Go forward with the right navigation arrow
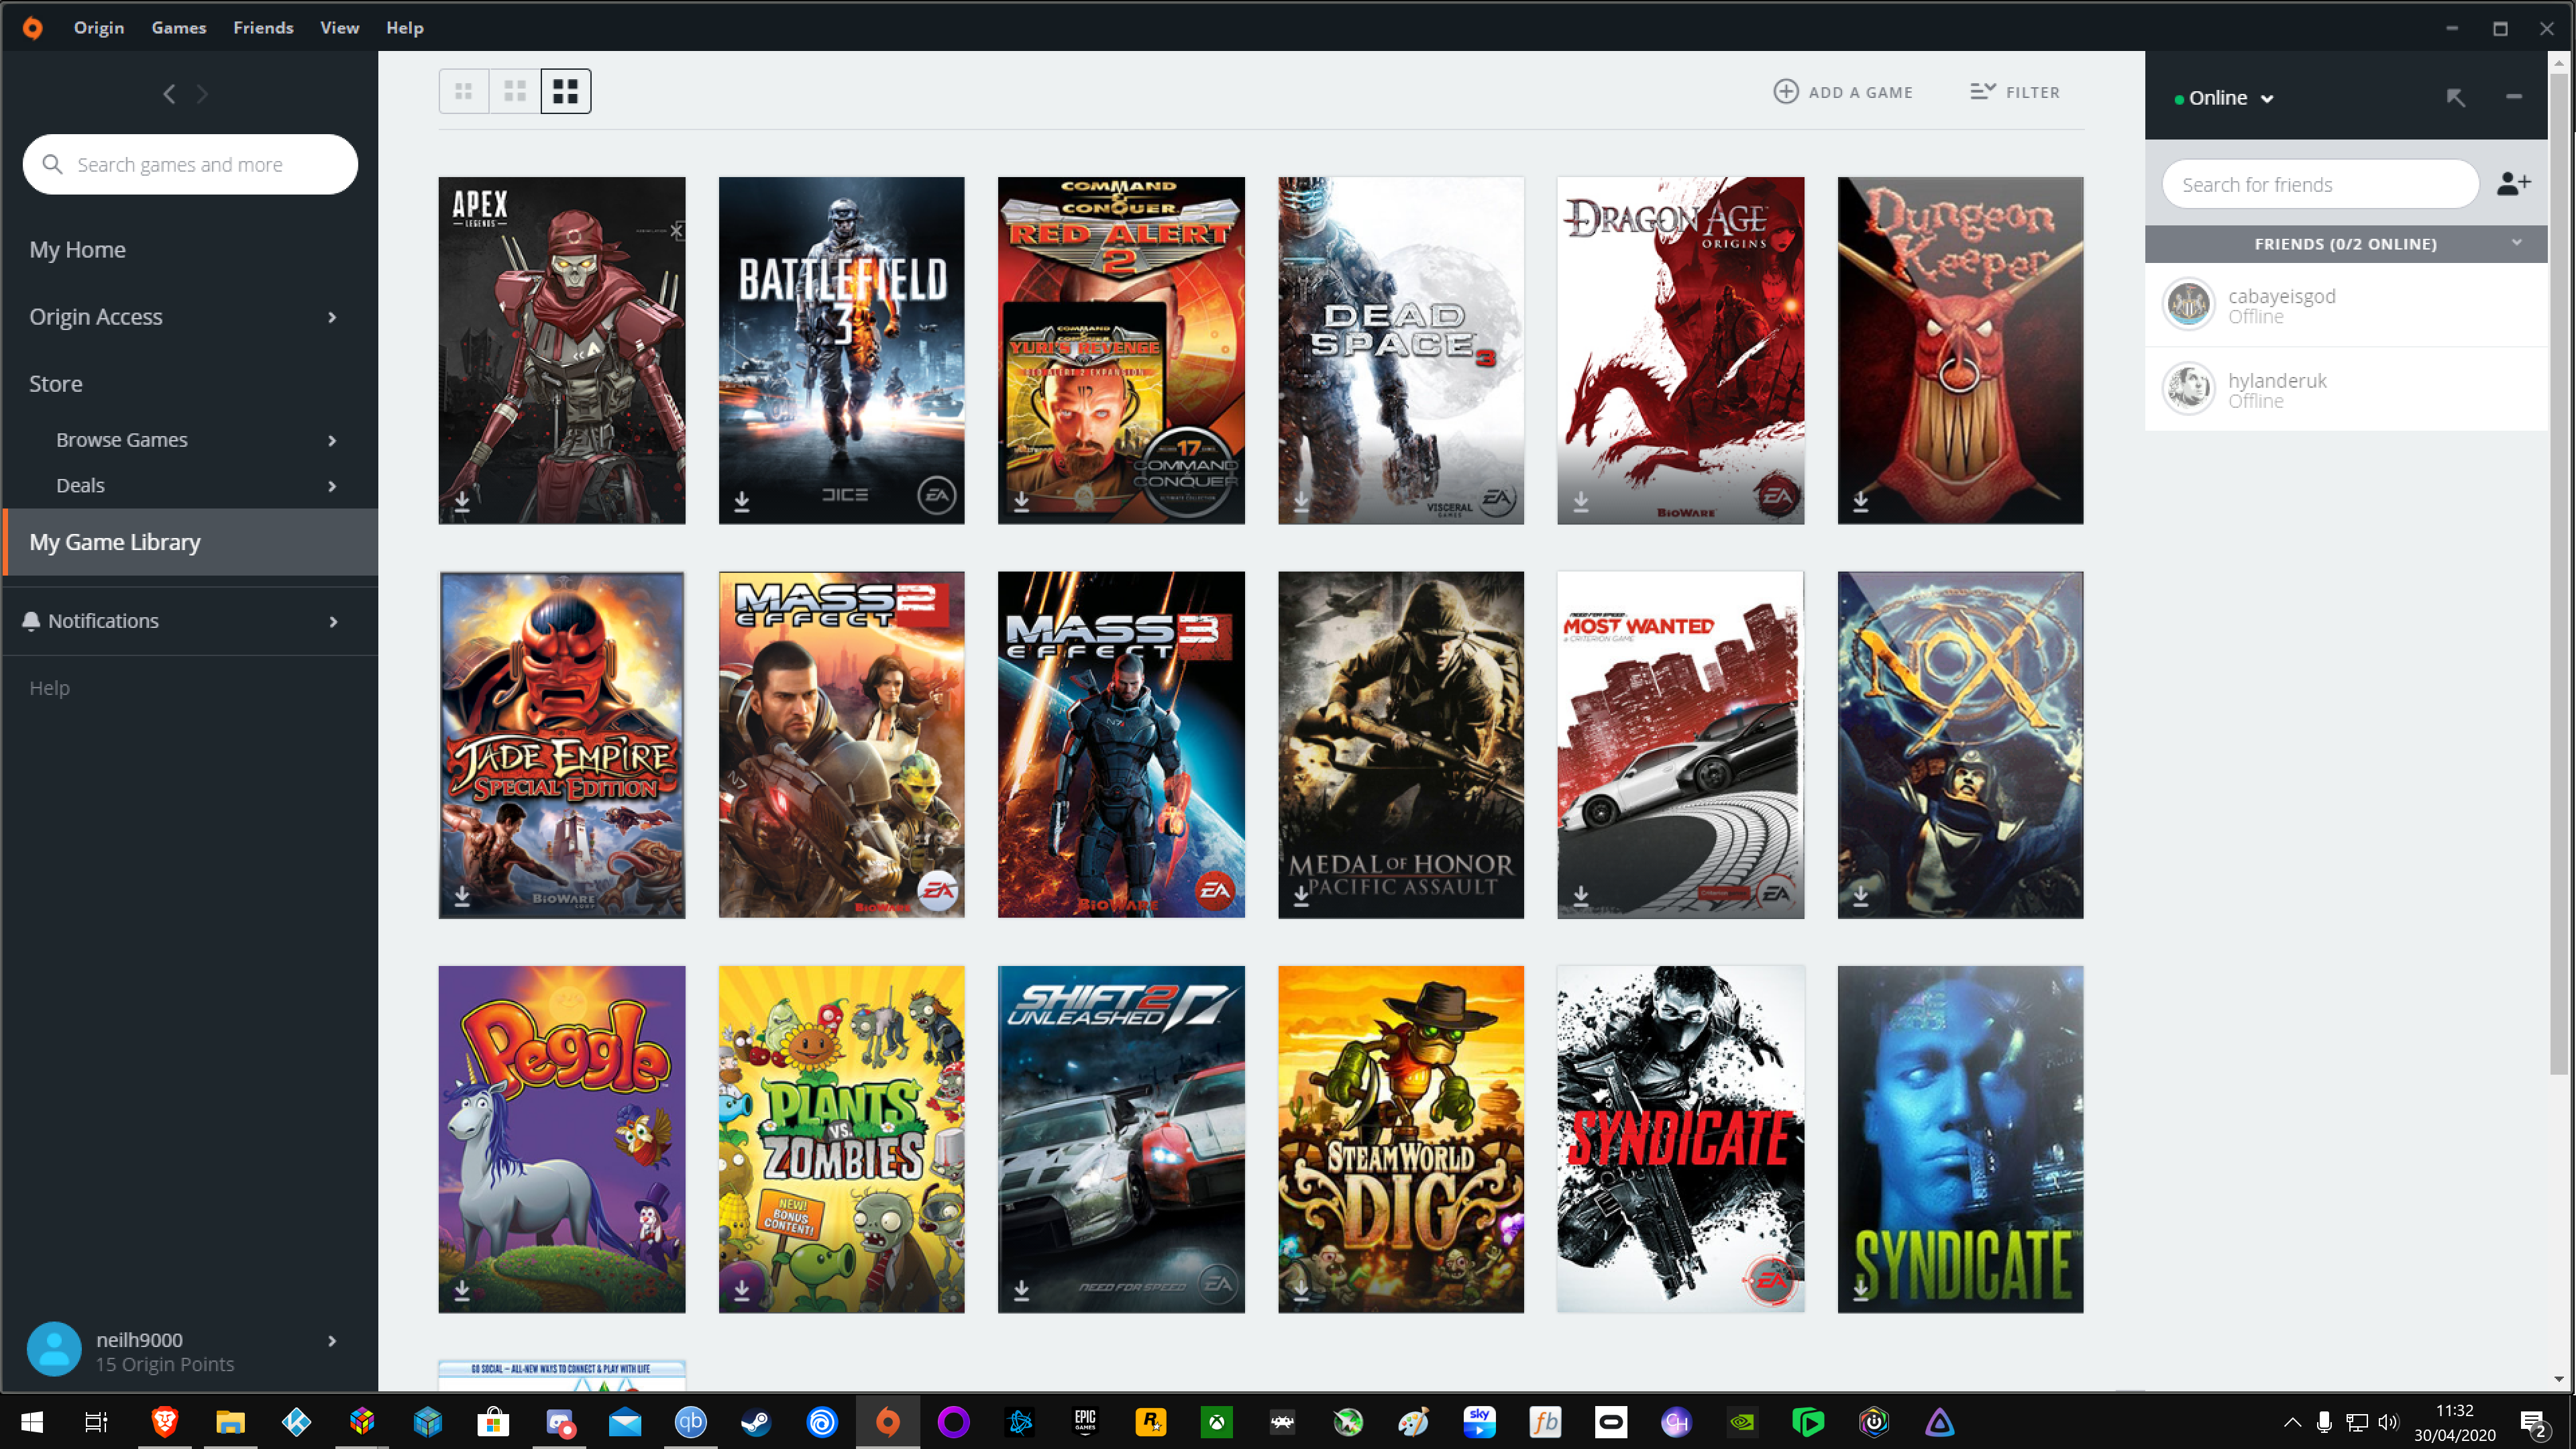This screenshot has height=1449, width=2576. [203, 94]
